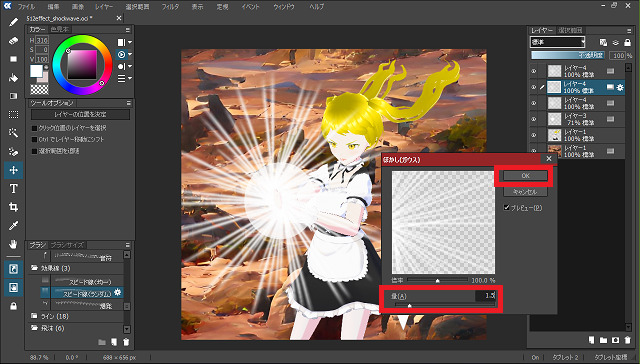
Task: Click OK in the blur dialog
Action: (525, 176)
